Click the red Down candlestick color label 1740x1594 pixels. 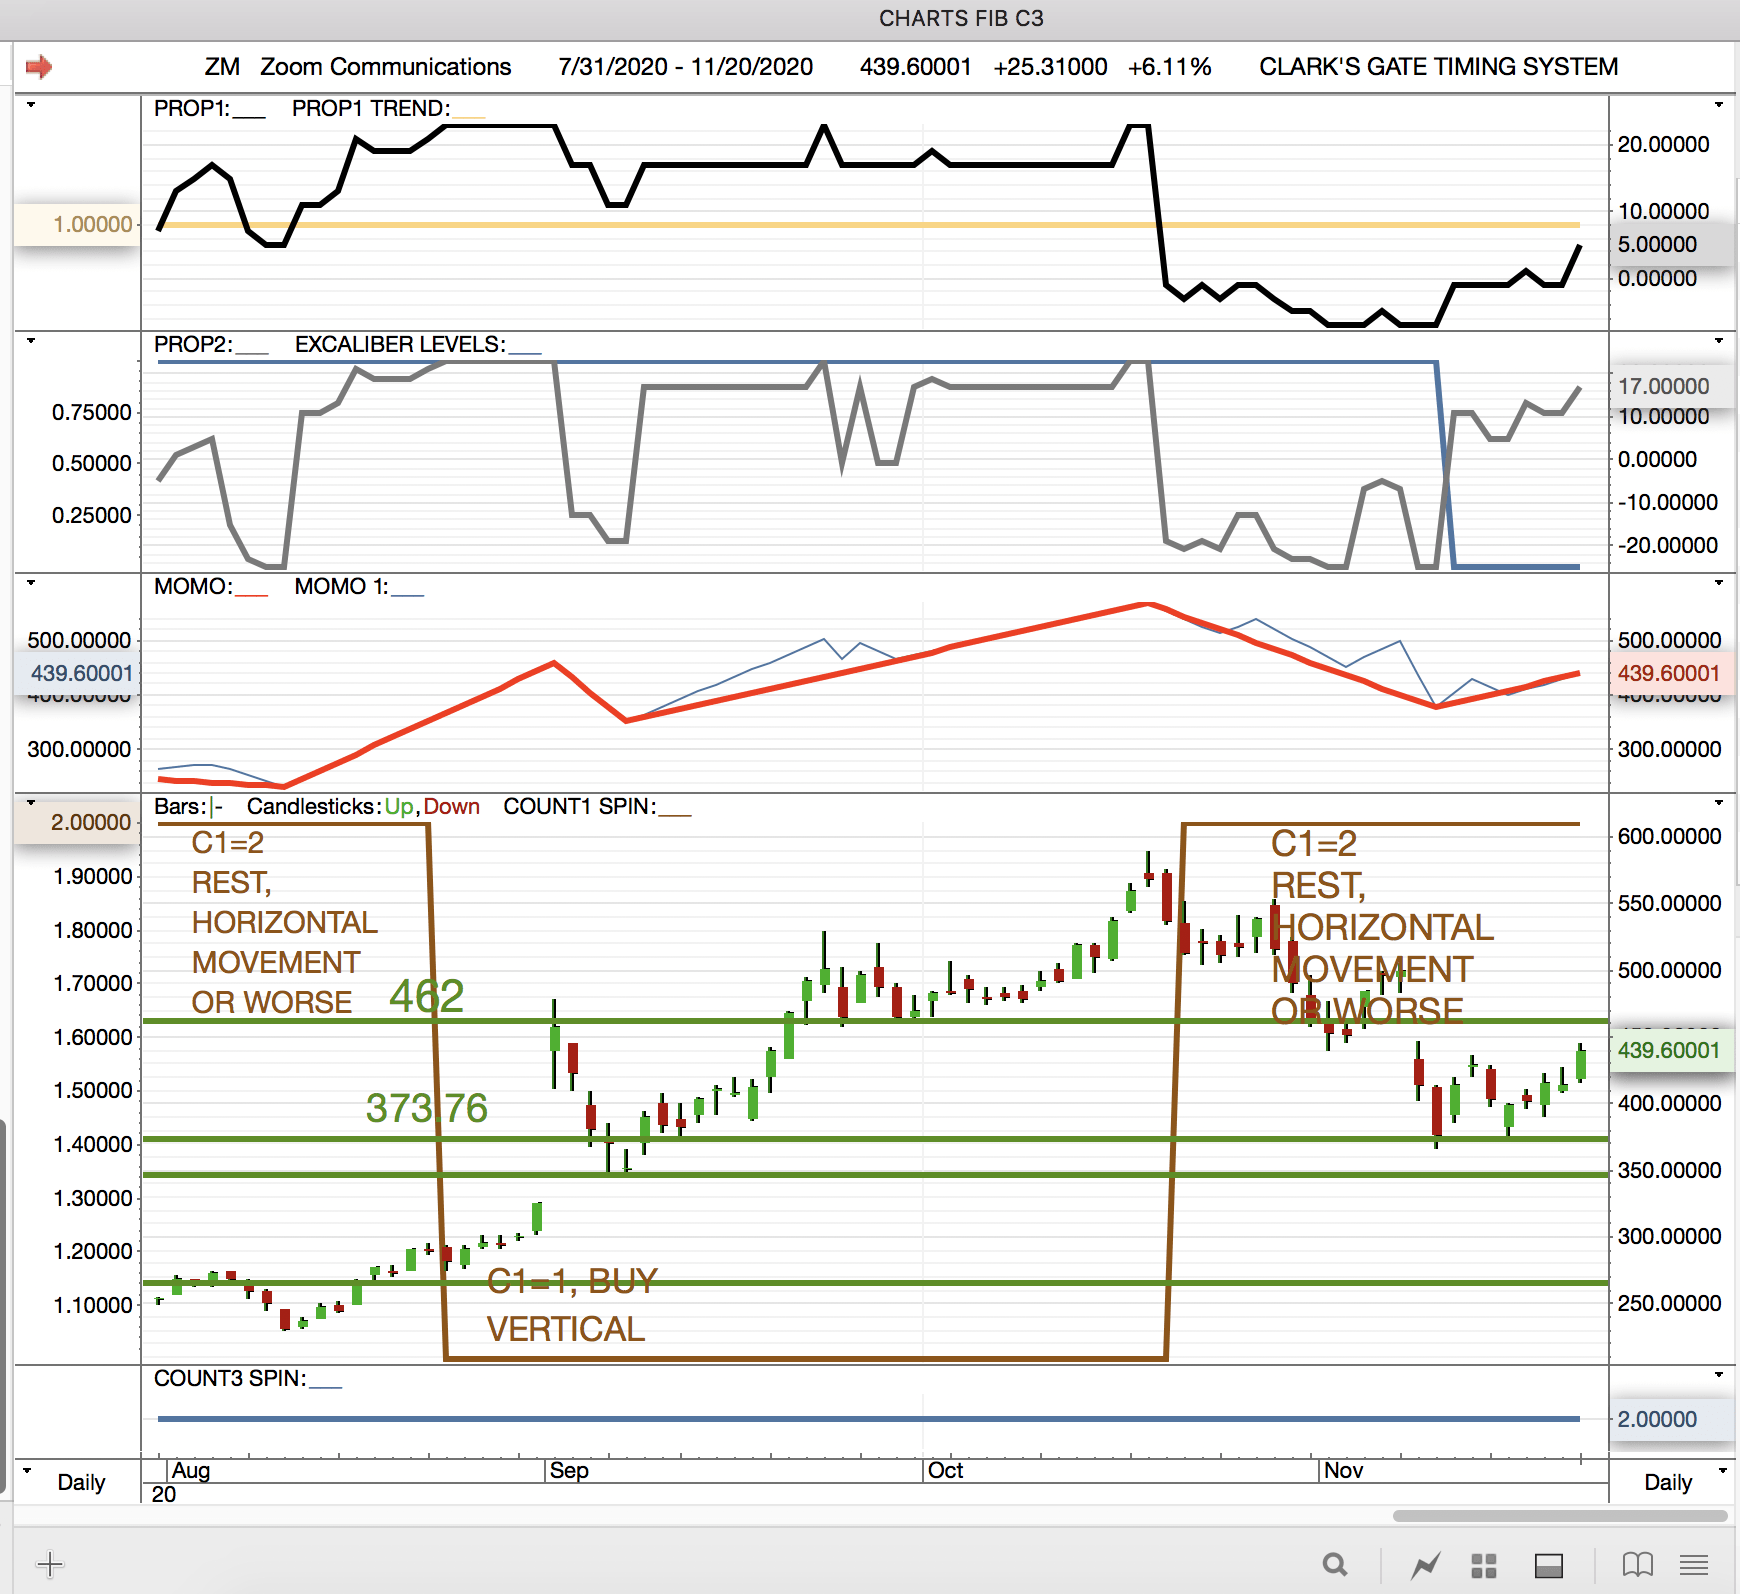point(452,806)
